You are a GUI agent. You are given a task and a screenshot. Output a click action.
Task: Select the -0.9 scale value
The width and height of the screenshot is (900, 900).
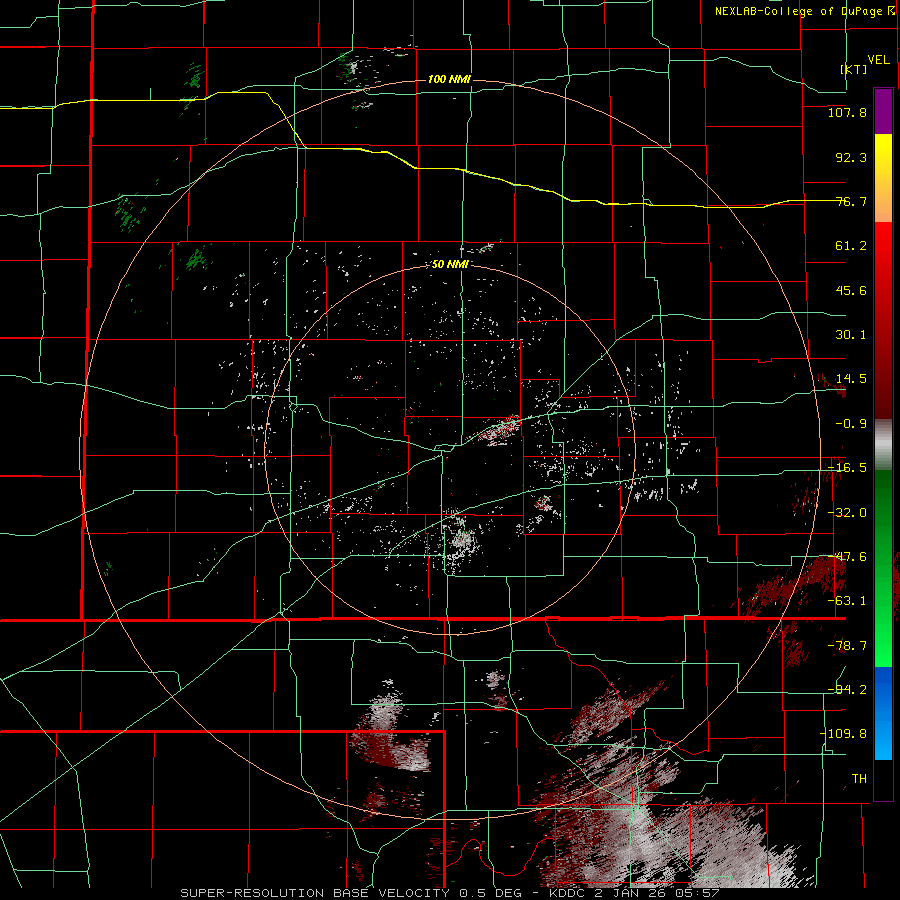click(x=851, y=424)
